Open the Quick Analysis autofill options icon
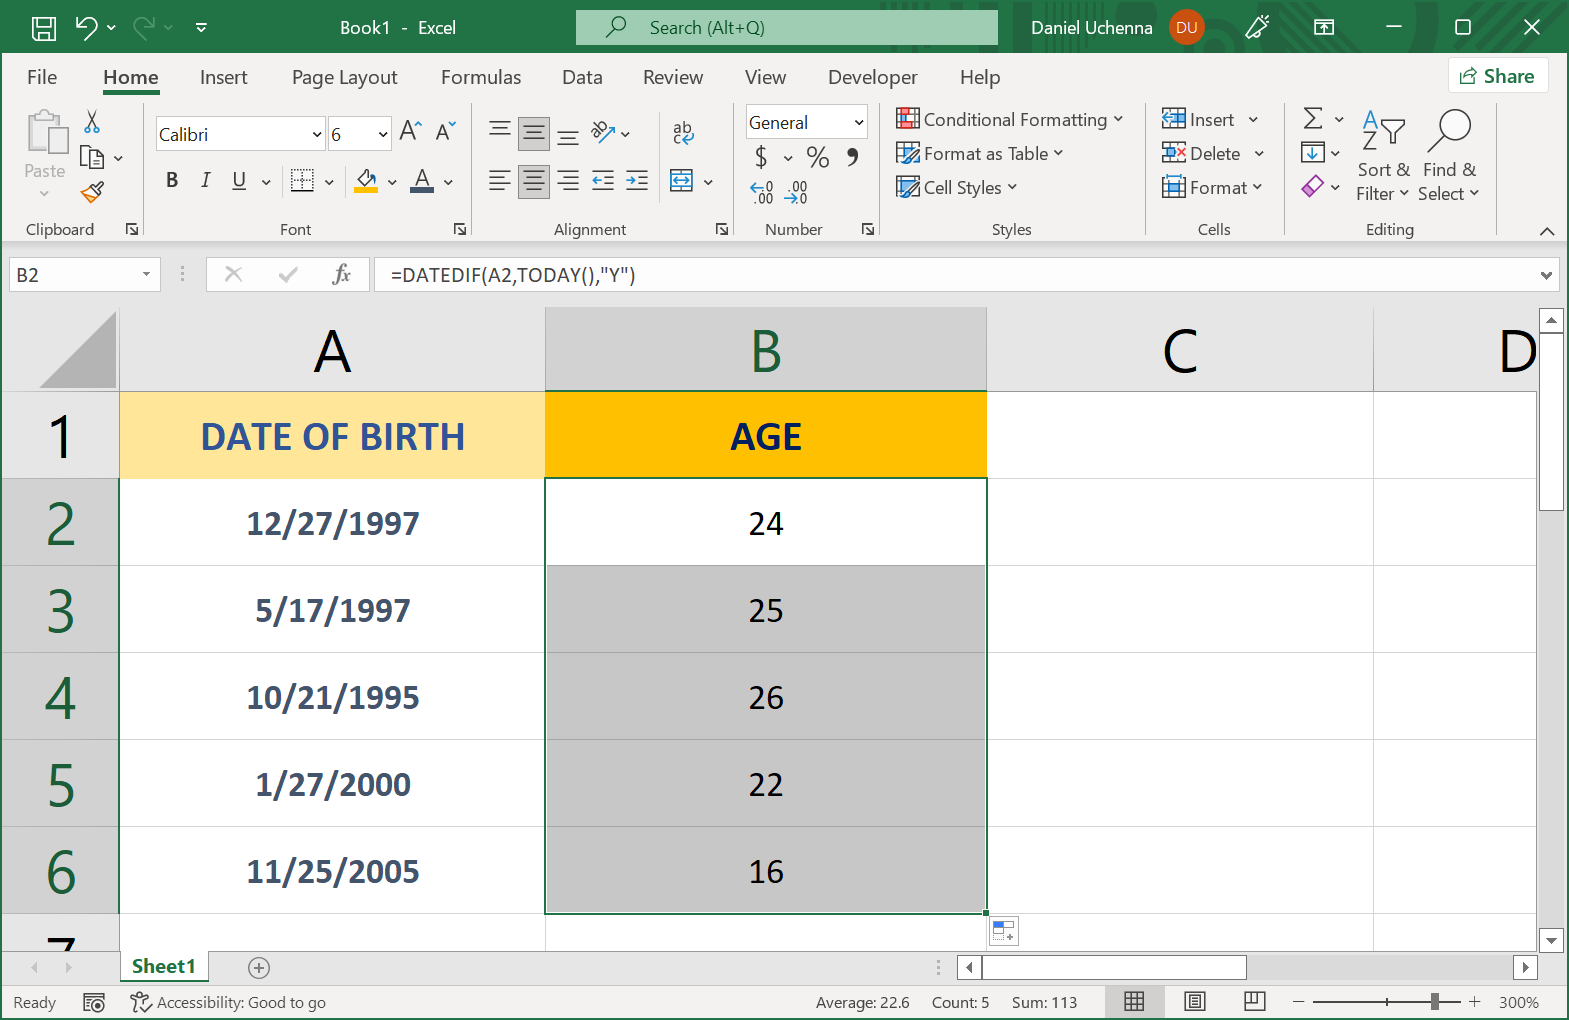Image resolution: width=1569 pixels, height=1020 pixels. click(1004, 931)
